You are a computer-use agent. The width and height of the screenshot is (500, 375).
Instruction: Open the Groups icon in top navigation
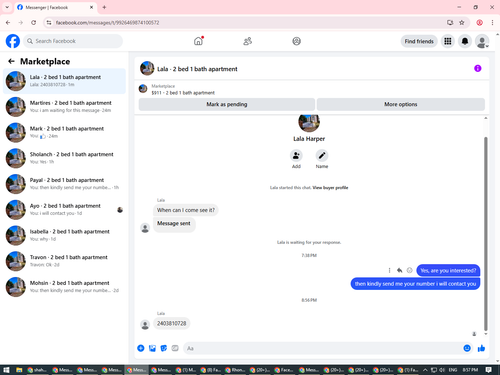[296, 41]
